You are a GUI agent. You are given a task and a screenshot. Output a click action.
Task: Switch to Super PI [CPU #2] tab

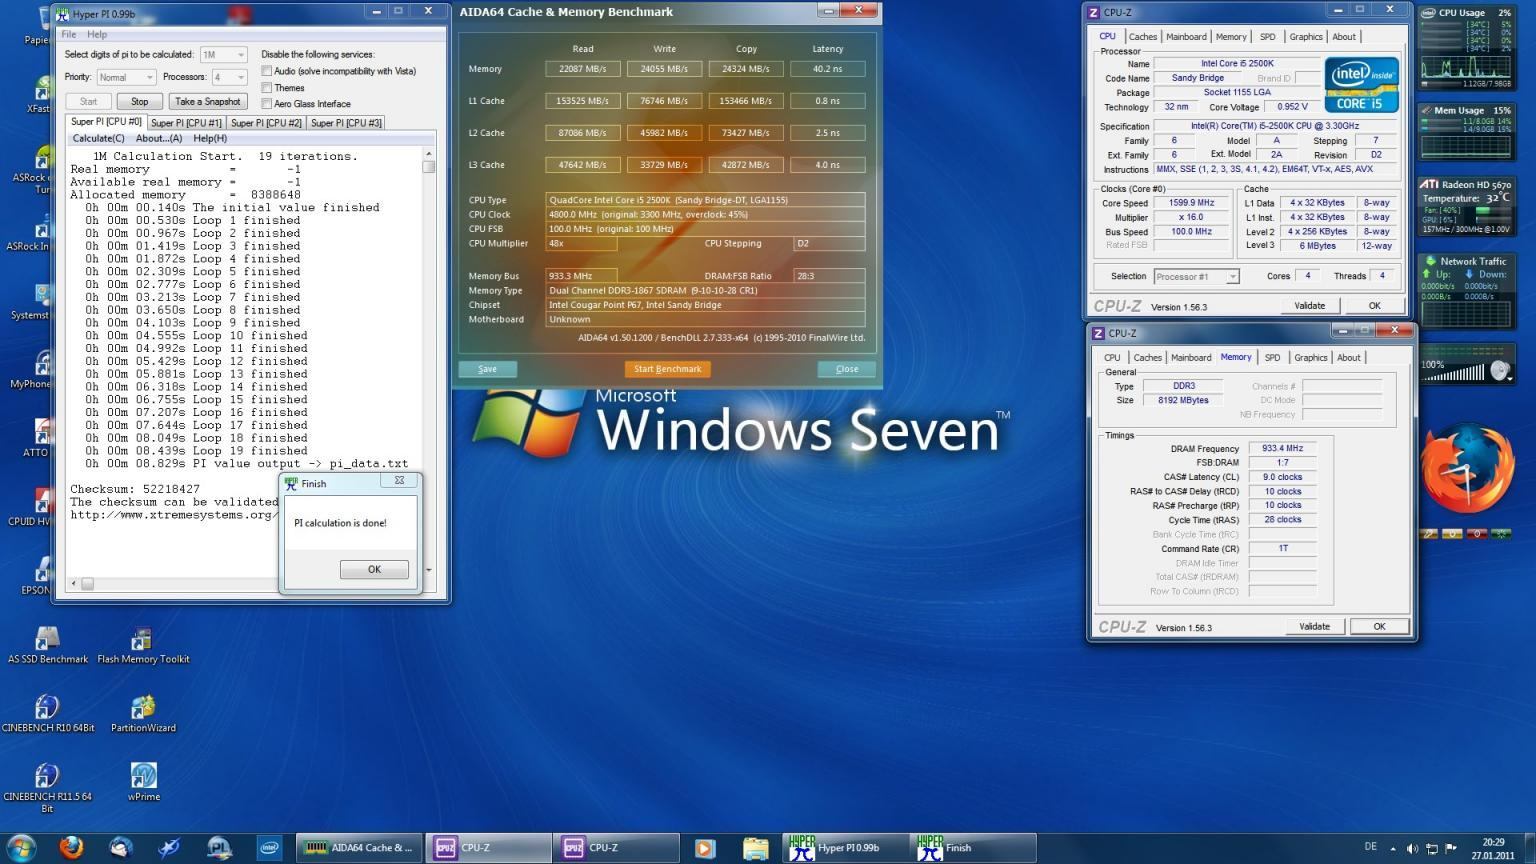(266, 123)
